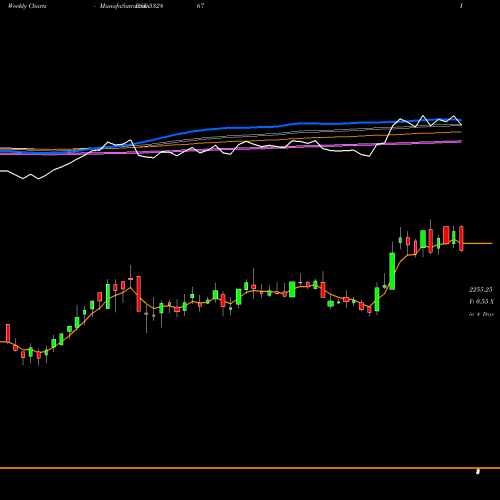Screen dimensions: 500x500
Task: Click the tall red candle after the first peak
Action: tap(139, 294)
